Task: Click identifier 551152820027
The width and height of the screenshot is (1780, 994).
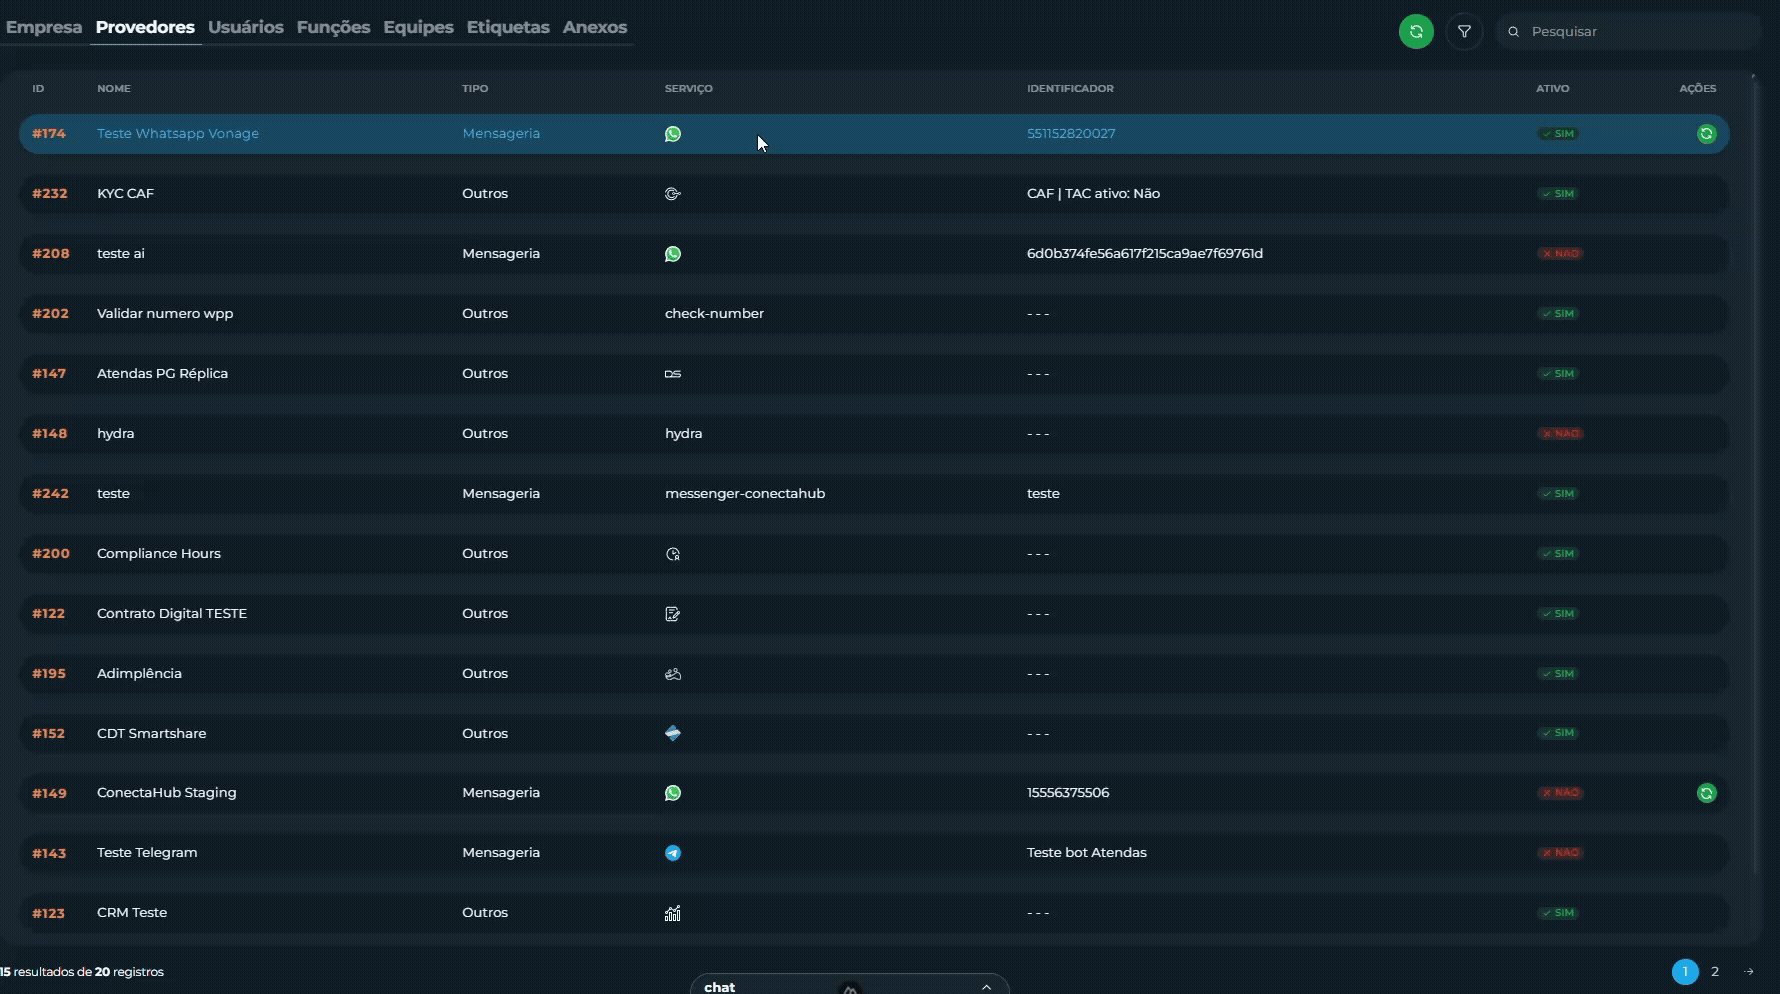Action: pos(1071,134)
